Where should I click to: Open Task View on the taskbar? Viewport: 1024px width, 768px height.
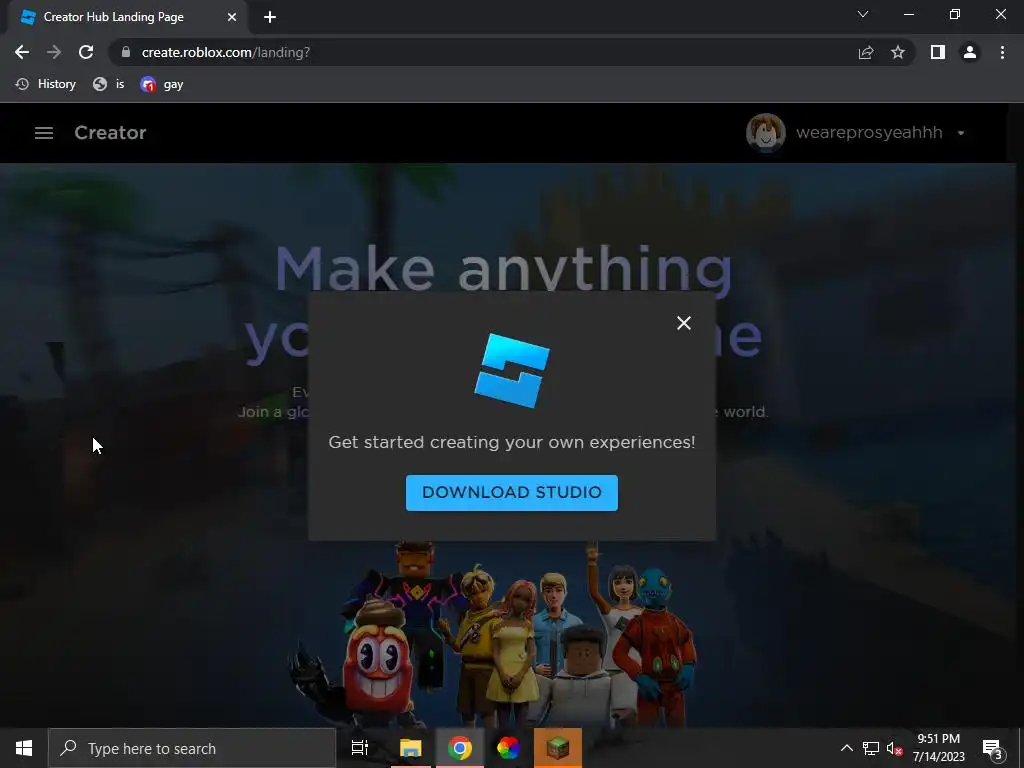pos(360,748)
